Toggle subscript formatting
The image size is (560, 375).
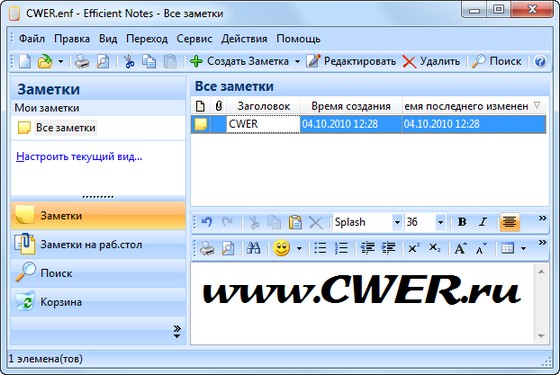pyautogui.click(x=435, y=248)
